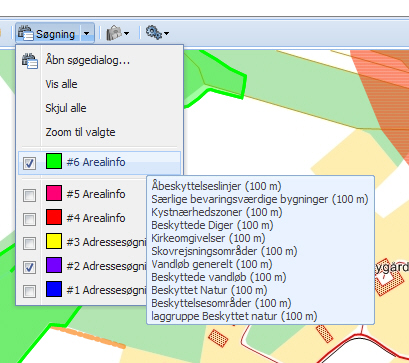The image size is (409, 363).
Task: Select the #1 Adressesøgning label
Action: pyautogui.click(x=106, y=290)
